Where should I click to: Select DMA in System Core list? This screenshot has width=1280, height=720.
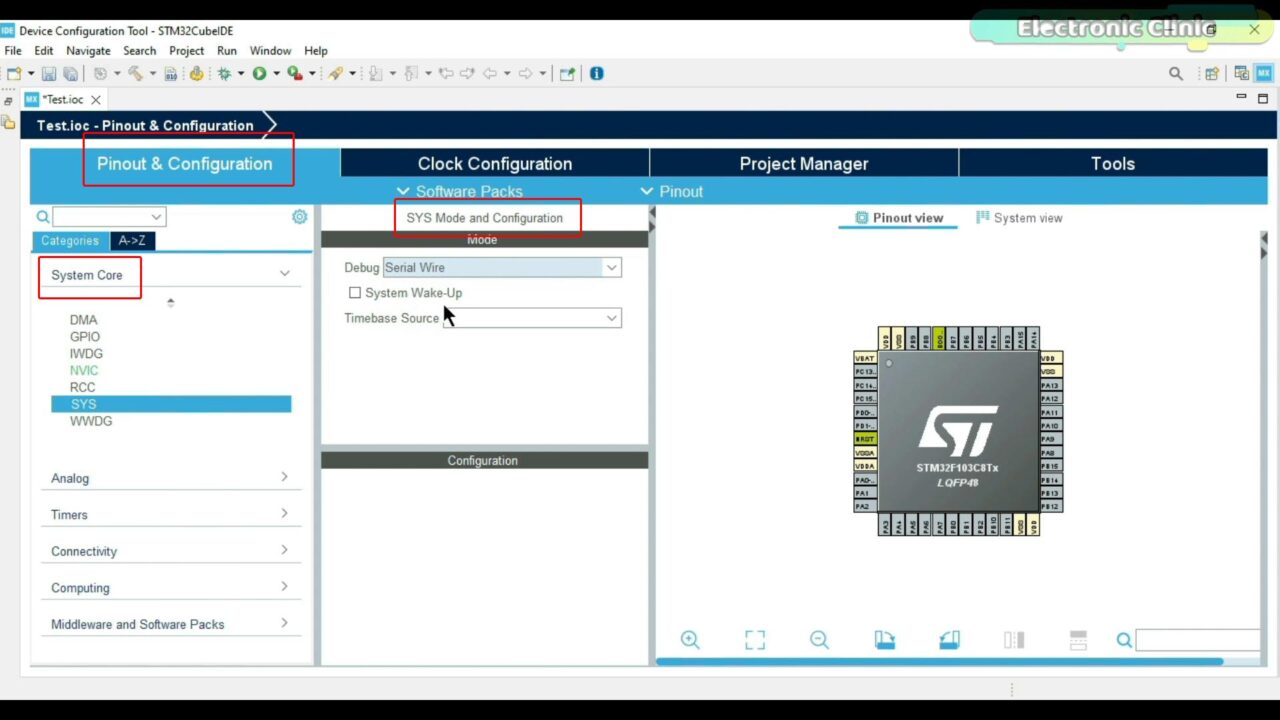(84, 320)
